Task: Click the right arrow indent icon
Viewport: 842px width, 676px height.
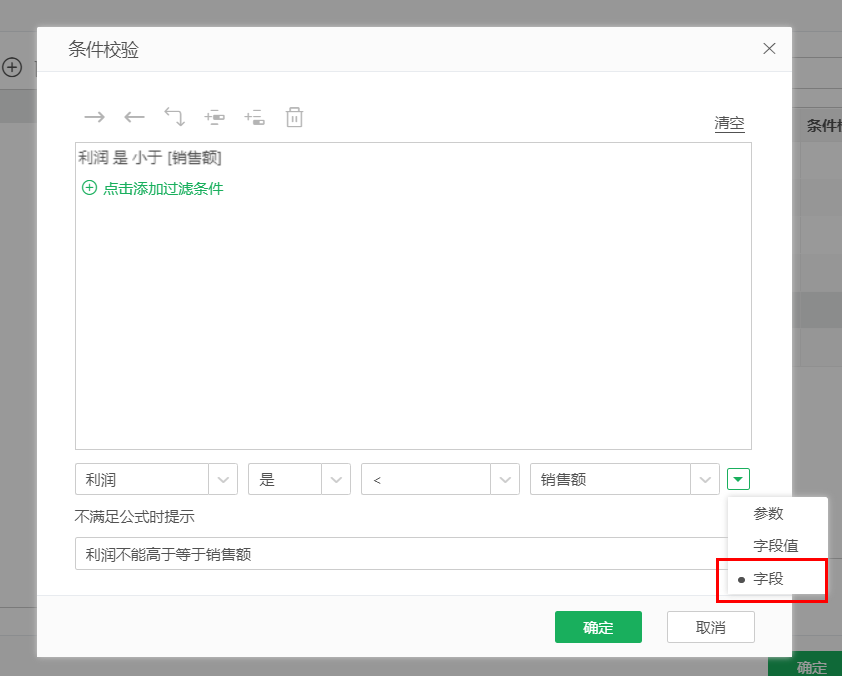Action: coord(94,118)
